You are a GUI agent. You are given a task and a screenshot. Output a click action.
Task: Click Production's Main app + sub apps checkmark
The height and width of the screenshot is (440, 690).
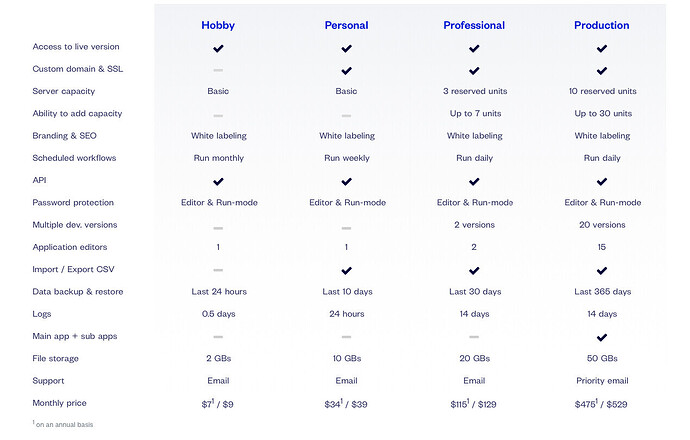coord(602,337)
